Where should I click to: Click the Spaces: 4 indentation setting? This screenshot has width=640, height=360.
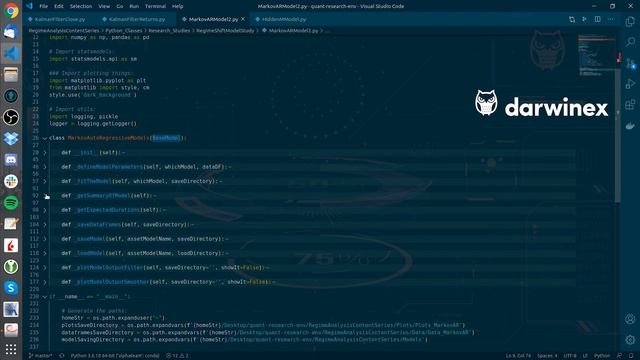[x=547, y=356]
